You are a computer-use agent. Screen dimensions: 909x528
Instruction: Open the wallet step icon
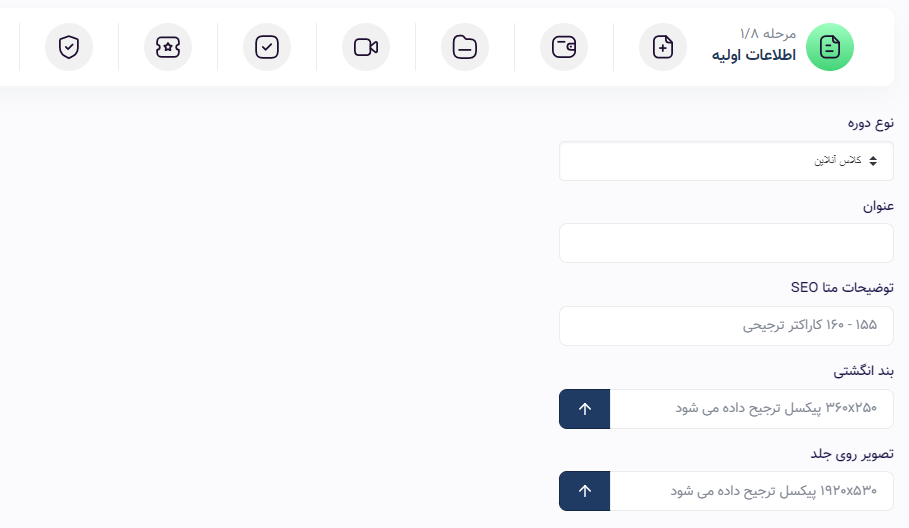563,47
